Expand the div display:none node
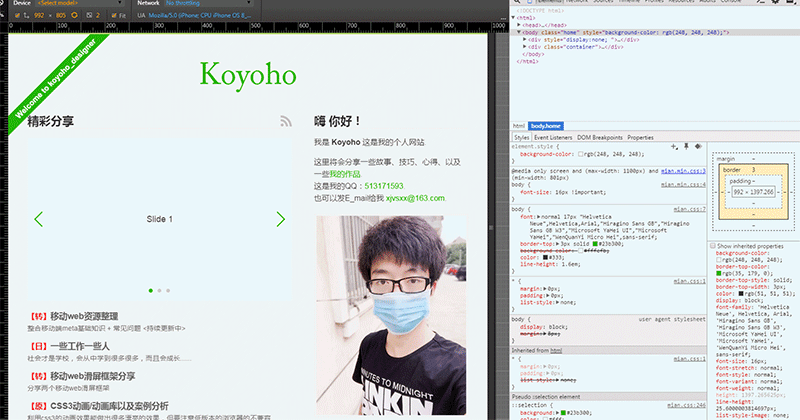 525,39
